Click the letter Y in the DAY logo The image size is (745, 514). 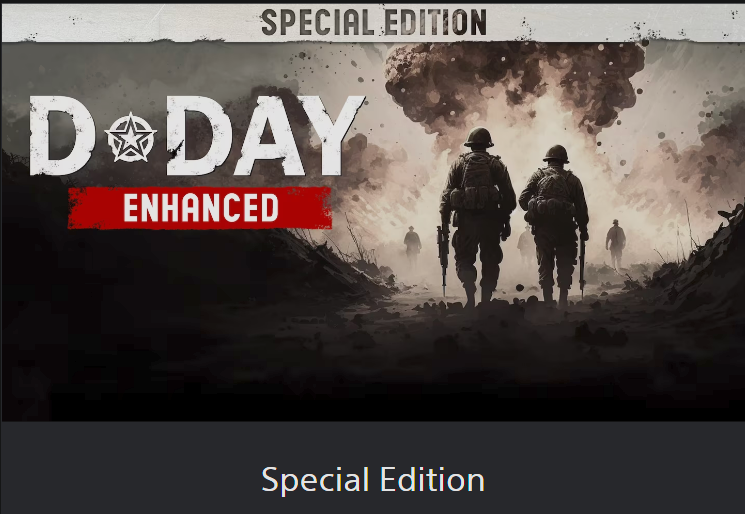[335, 135]
